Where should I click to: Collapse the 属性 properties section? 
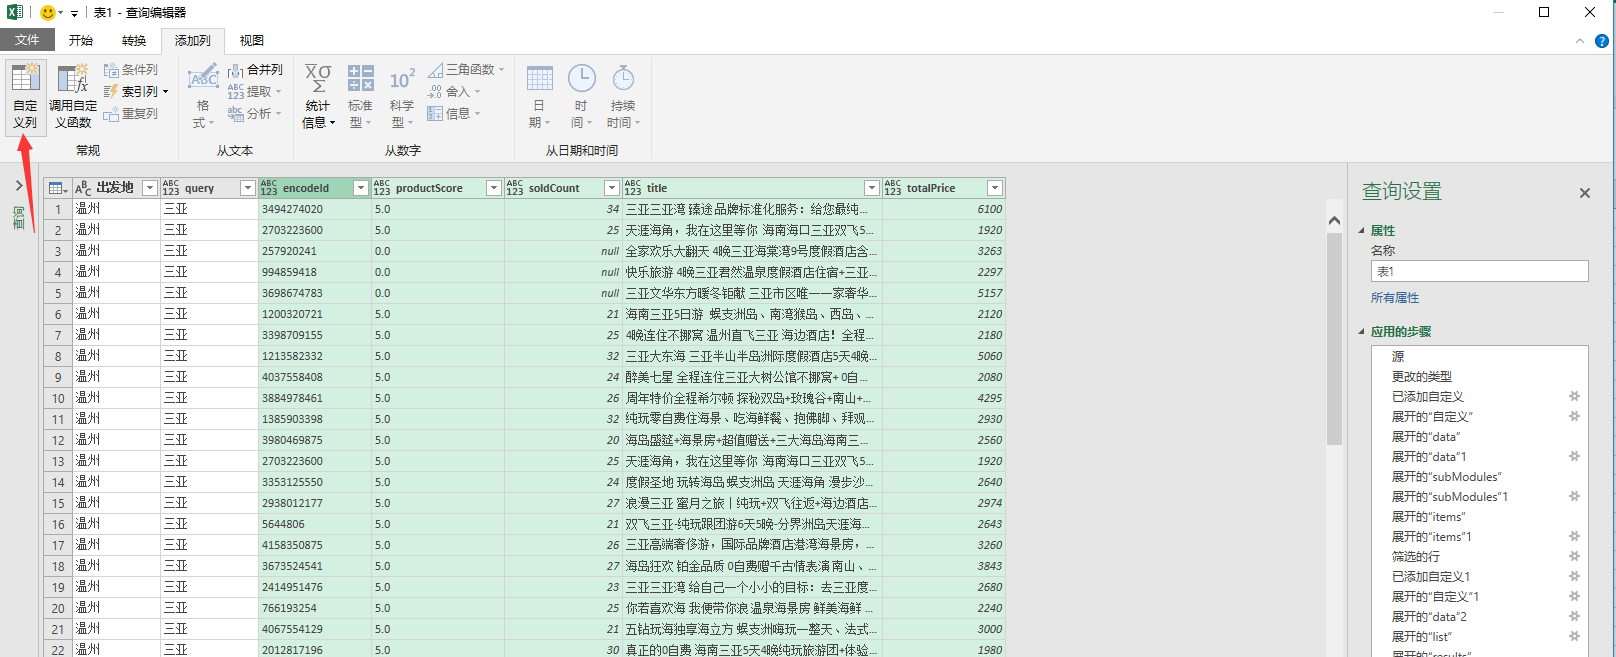pos(1361,231)
